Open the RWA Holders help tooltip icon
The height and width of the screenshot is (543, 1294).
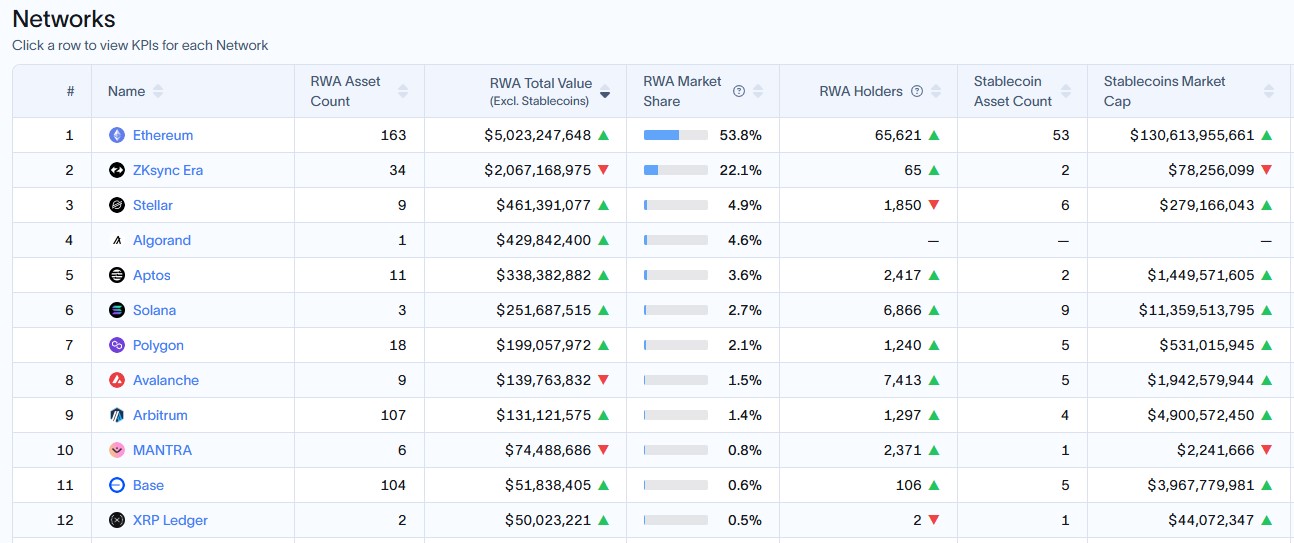pyautogui.click(x=915, y=91)
